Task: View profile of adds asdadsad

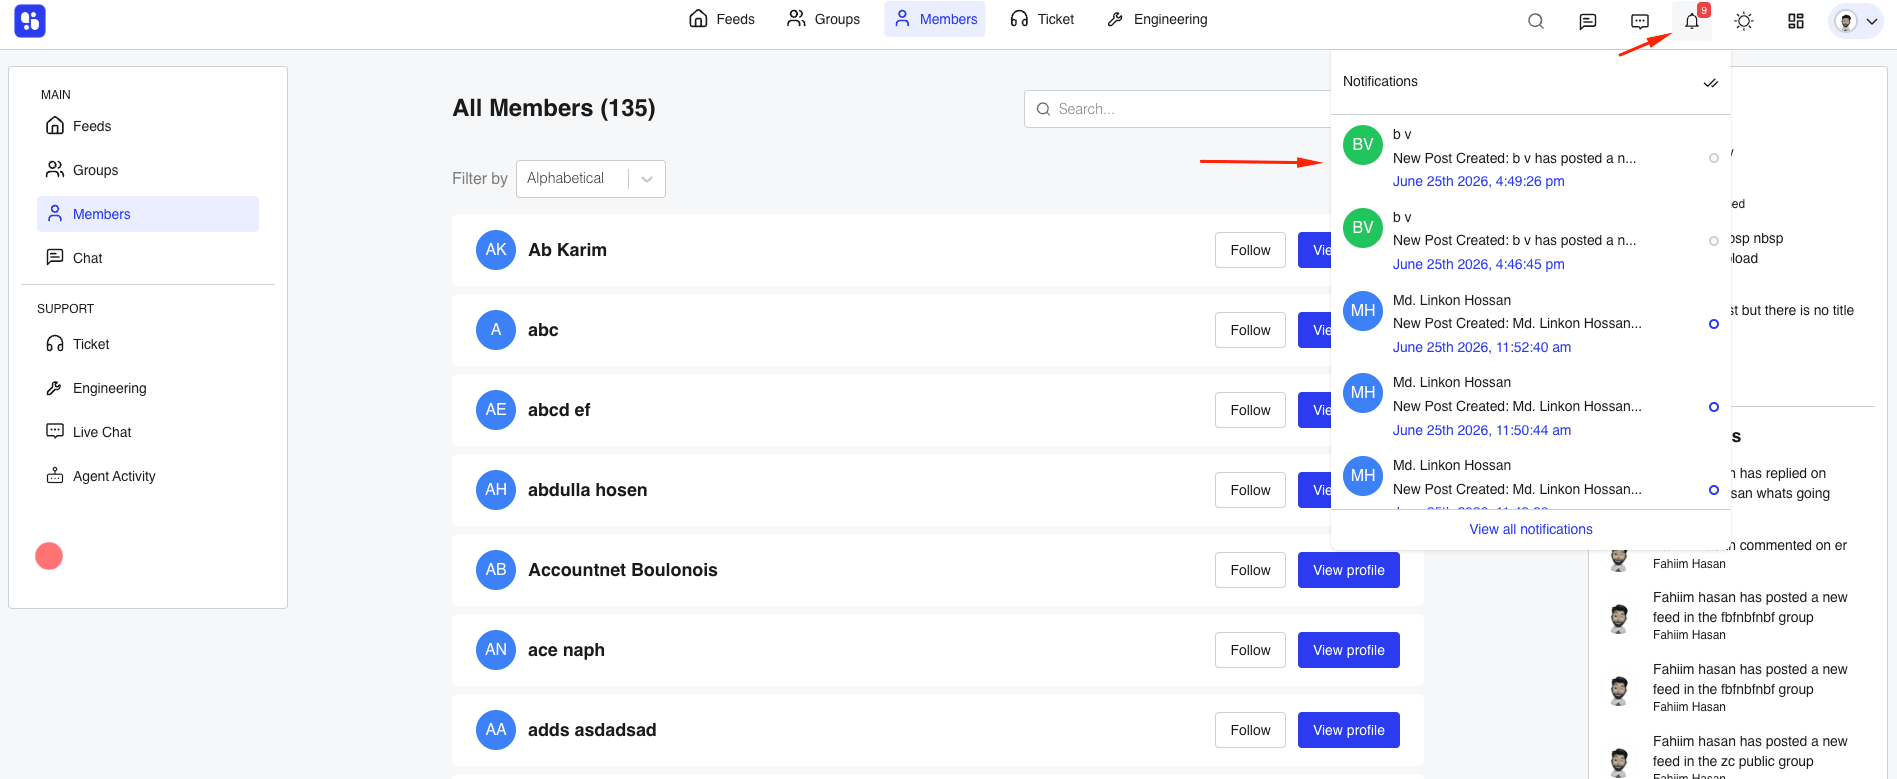Action: pyautogui.click(x=1349, y=730)
